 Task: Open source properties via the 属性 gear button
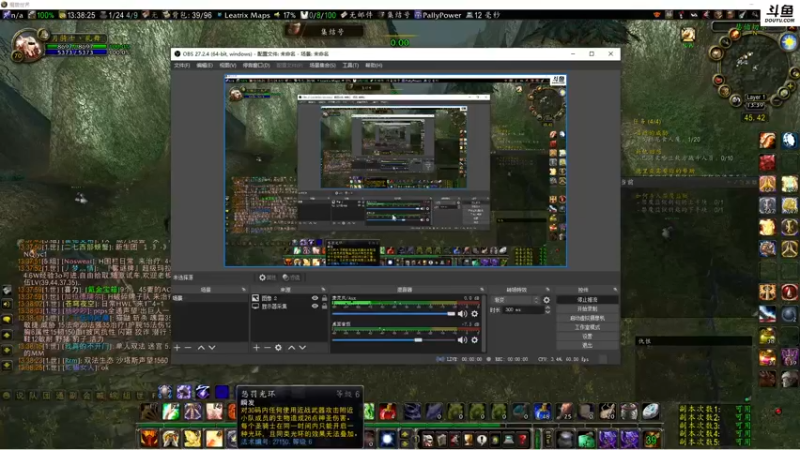(267, 278)
